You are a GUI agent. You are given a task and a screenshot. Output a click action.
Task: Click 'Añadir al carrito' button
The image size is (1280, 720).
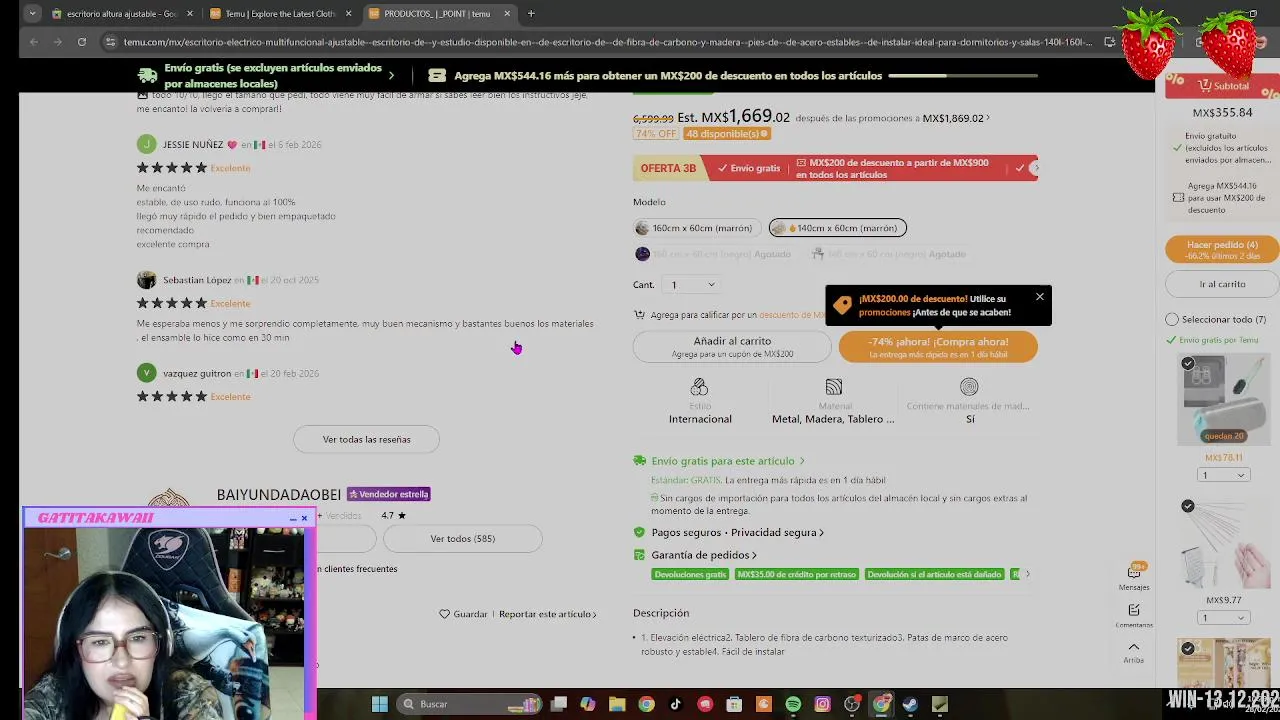732,347
